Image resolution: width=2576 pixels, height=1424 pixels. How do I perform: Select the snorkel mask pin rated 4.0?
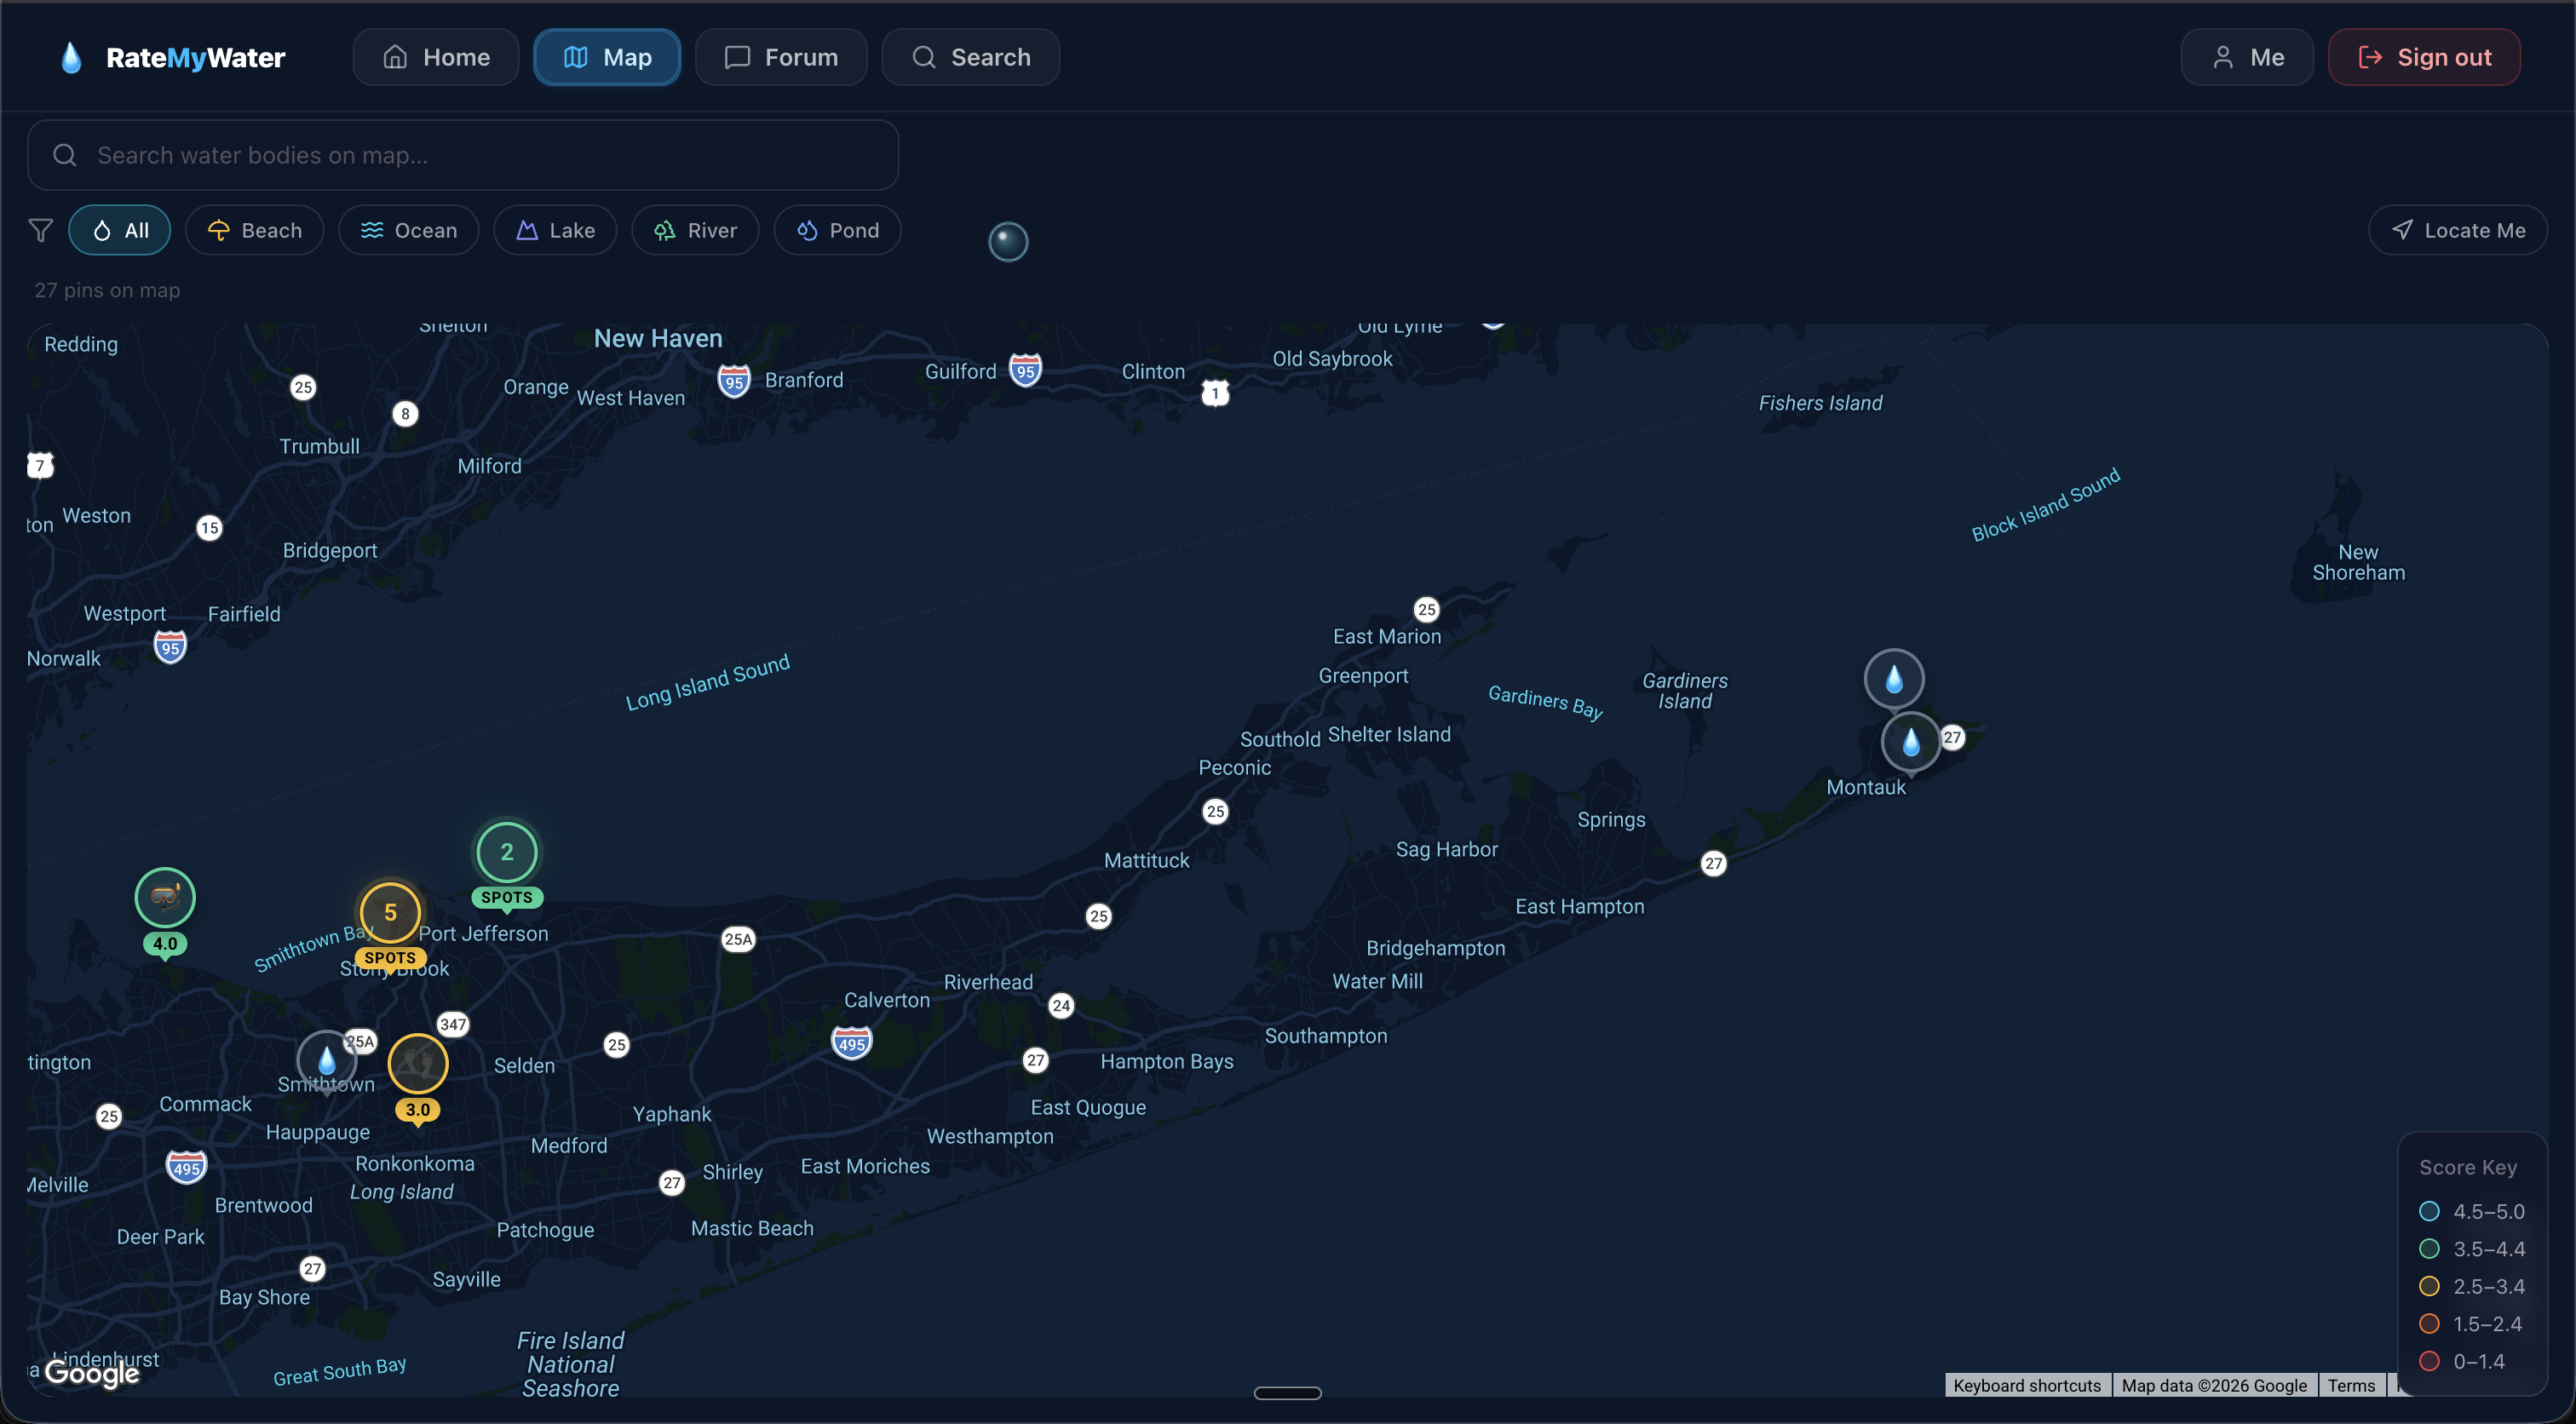point(165,897)
